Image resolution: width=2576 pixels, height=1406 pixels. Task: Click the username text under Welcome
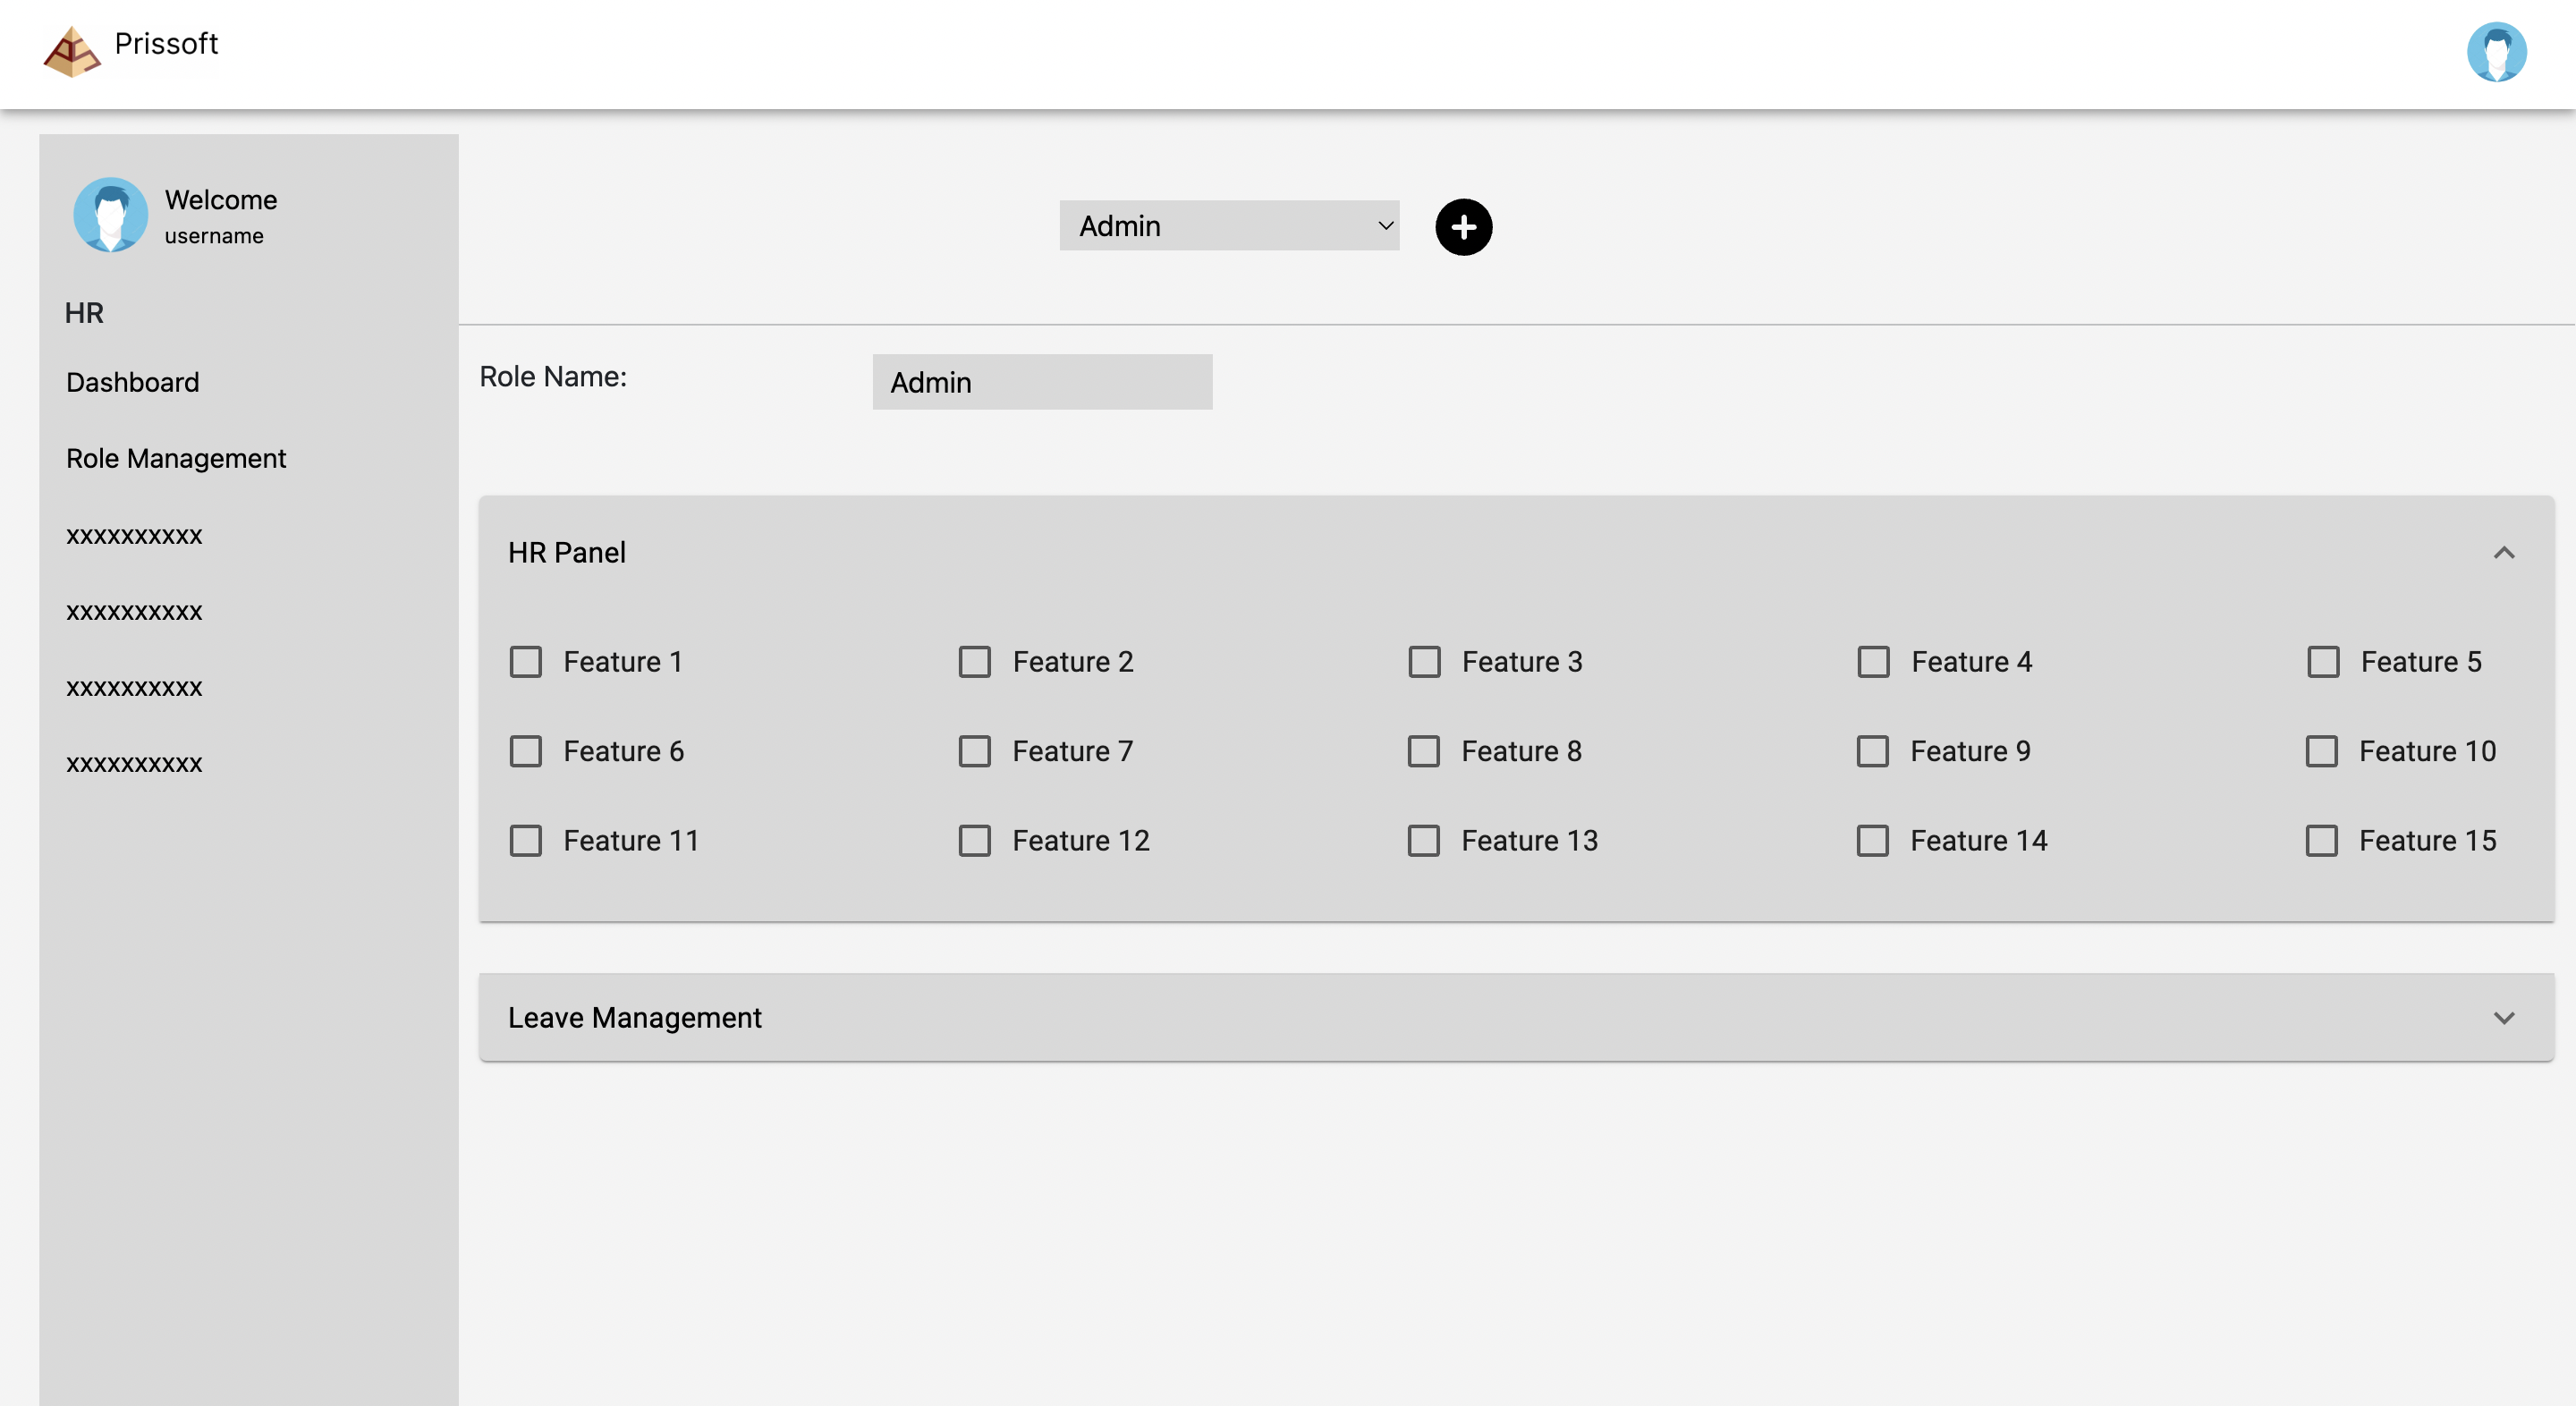[x=213, y=237]
